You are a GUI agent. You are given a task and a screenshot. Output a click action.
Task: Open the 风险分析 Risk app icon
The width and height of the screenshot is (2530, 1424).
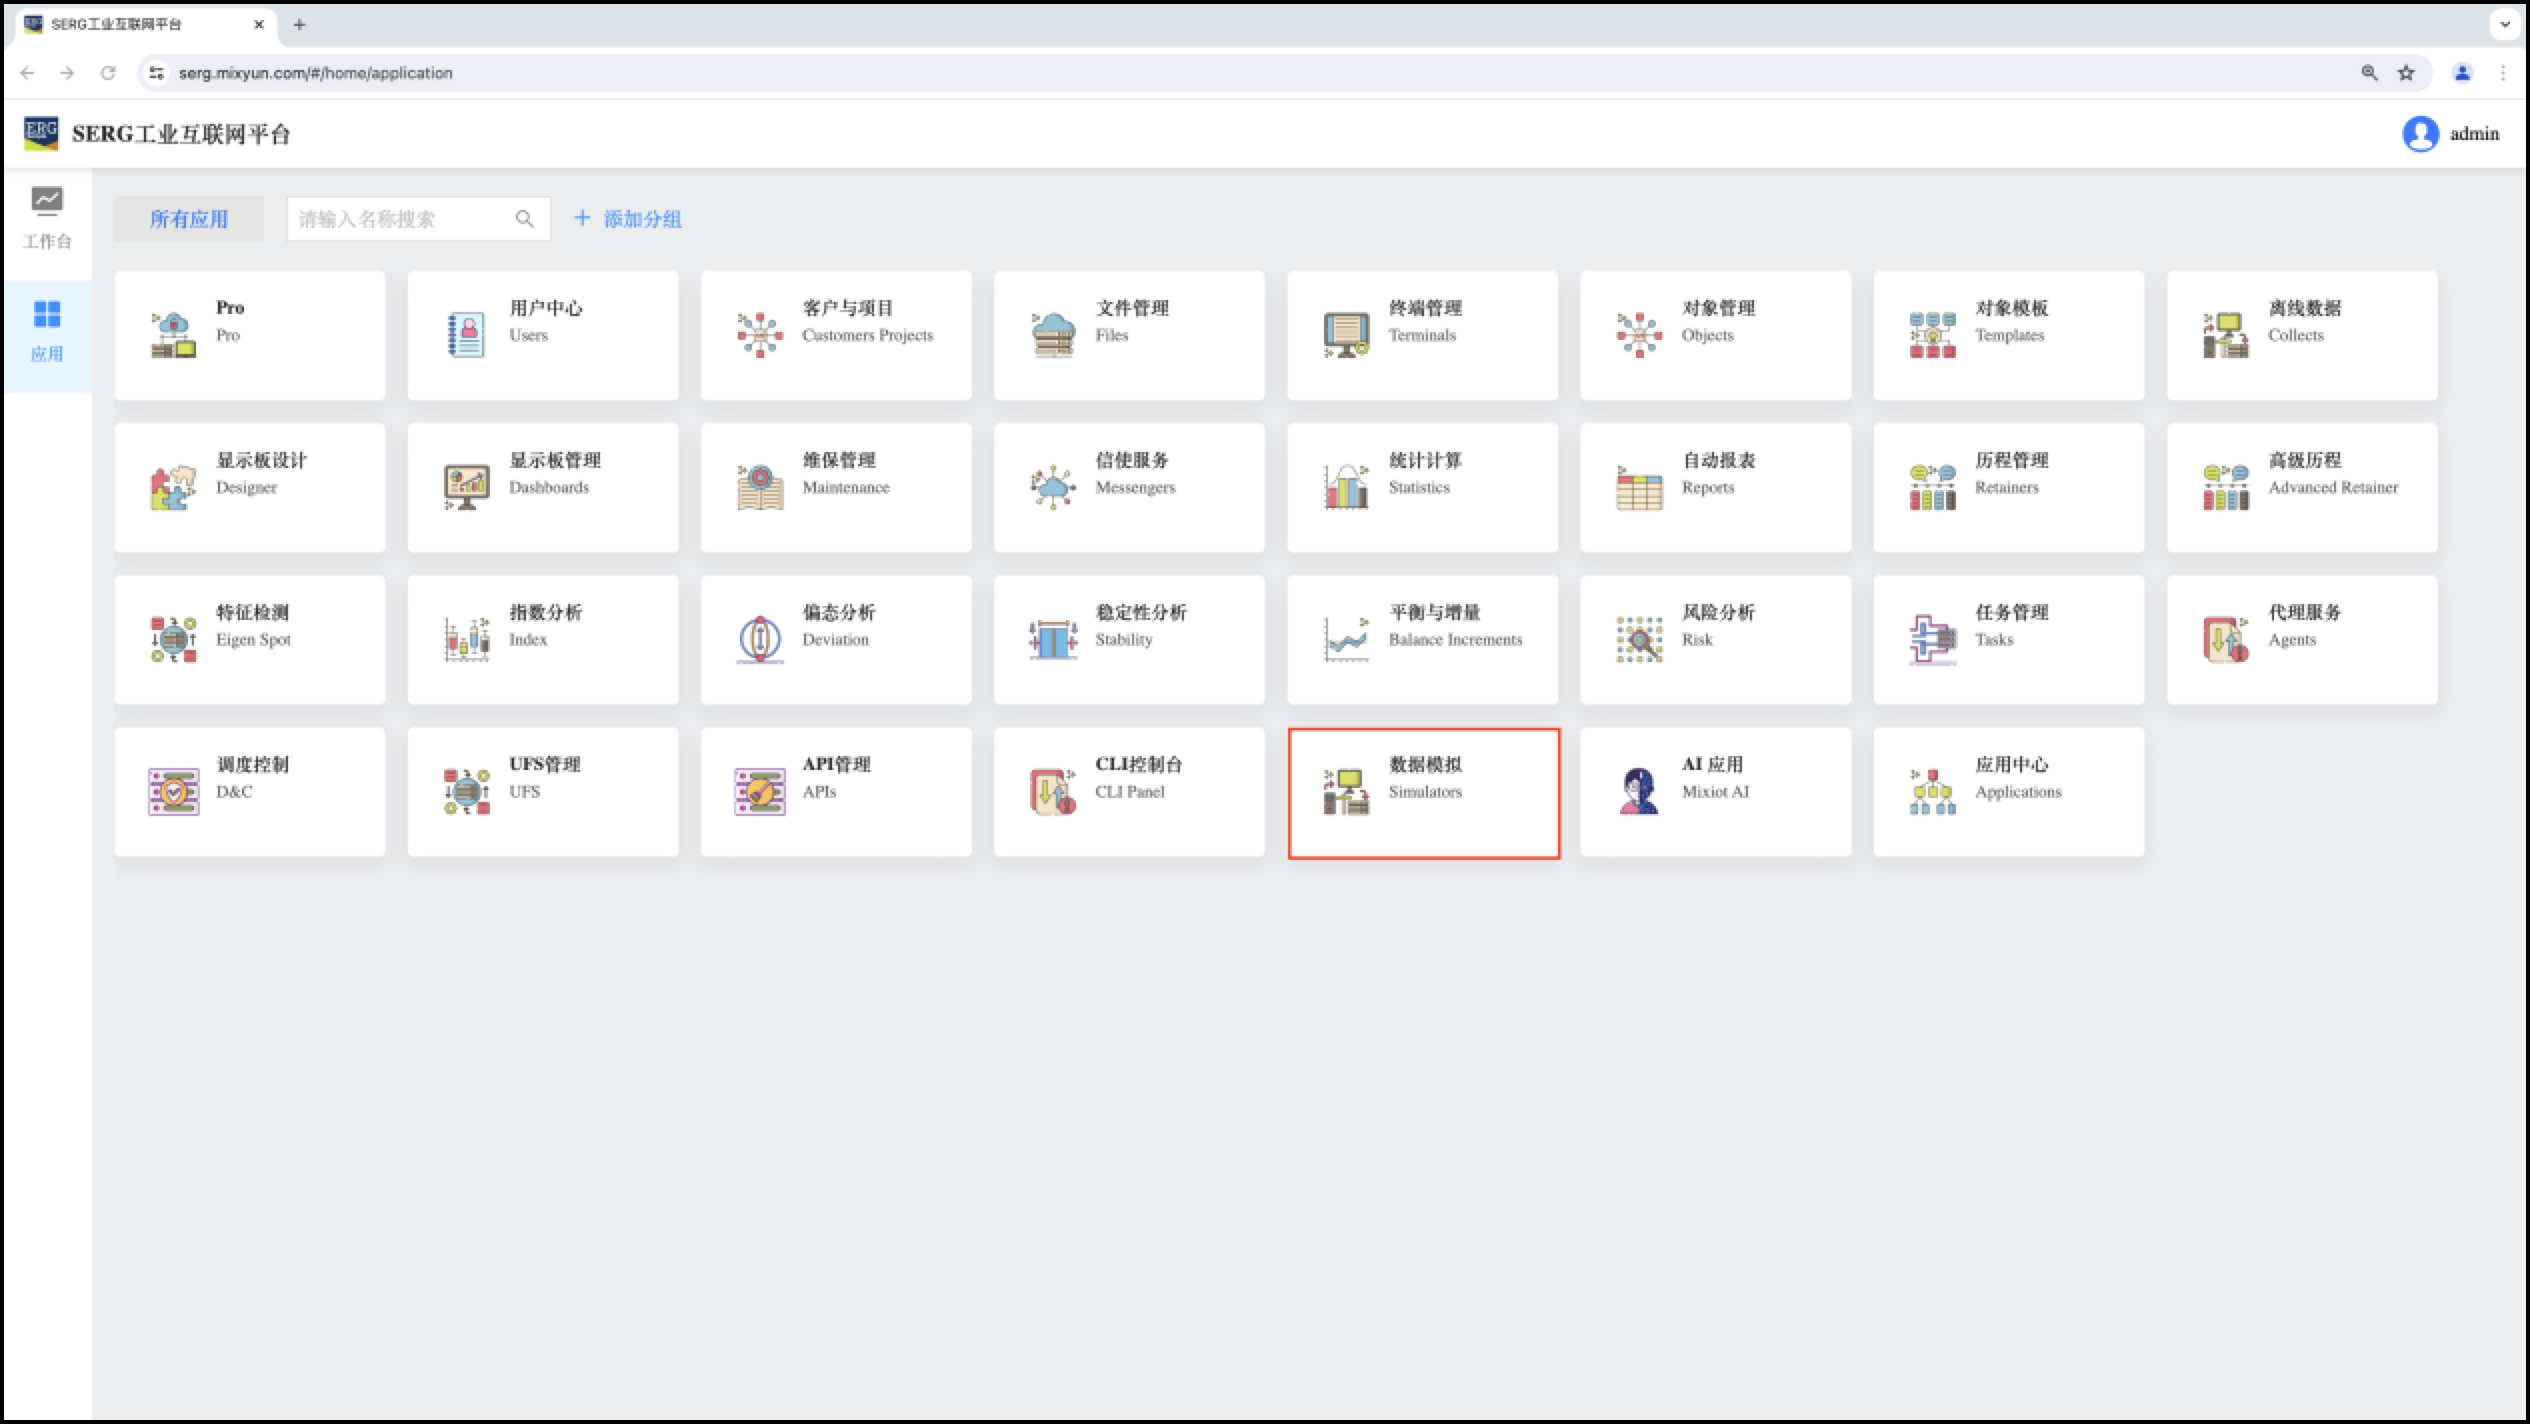[1639, 639]
